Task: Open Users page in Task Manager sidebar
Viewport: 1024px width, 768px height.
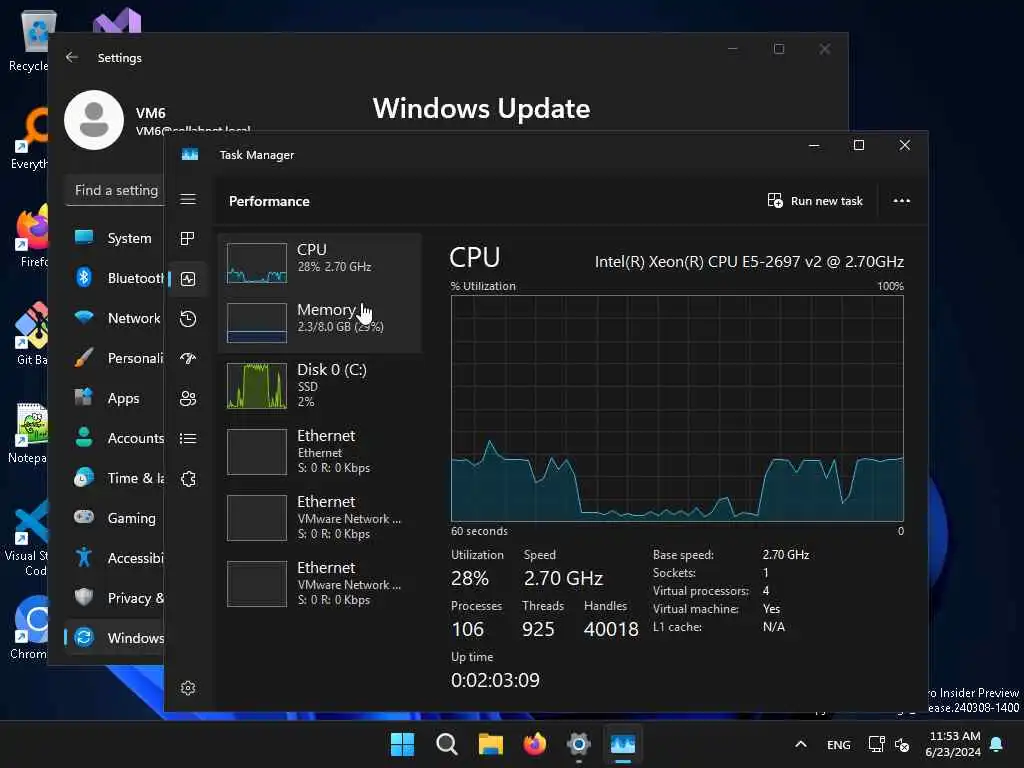Action: pos(188,398)
